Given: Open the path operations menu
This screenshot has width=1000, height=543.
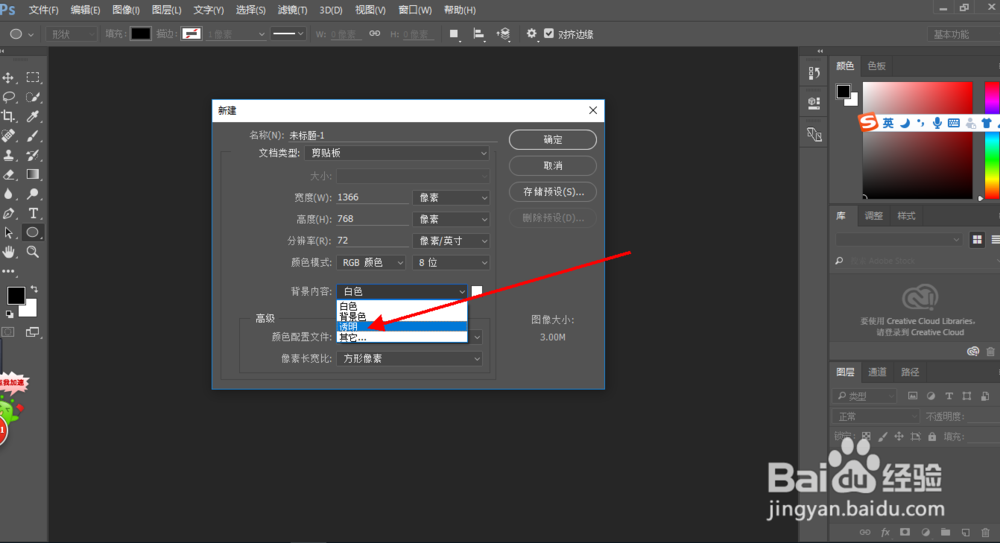Looking at the screenshot, I should click(x=453, y=34).
